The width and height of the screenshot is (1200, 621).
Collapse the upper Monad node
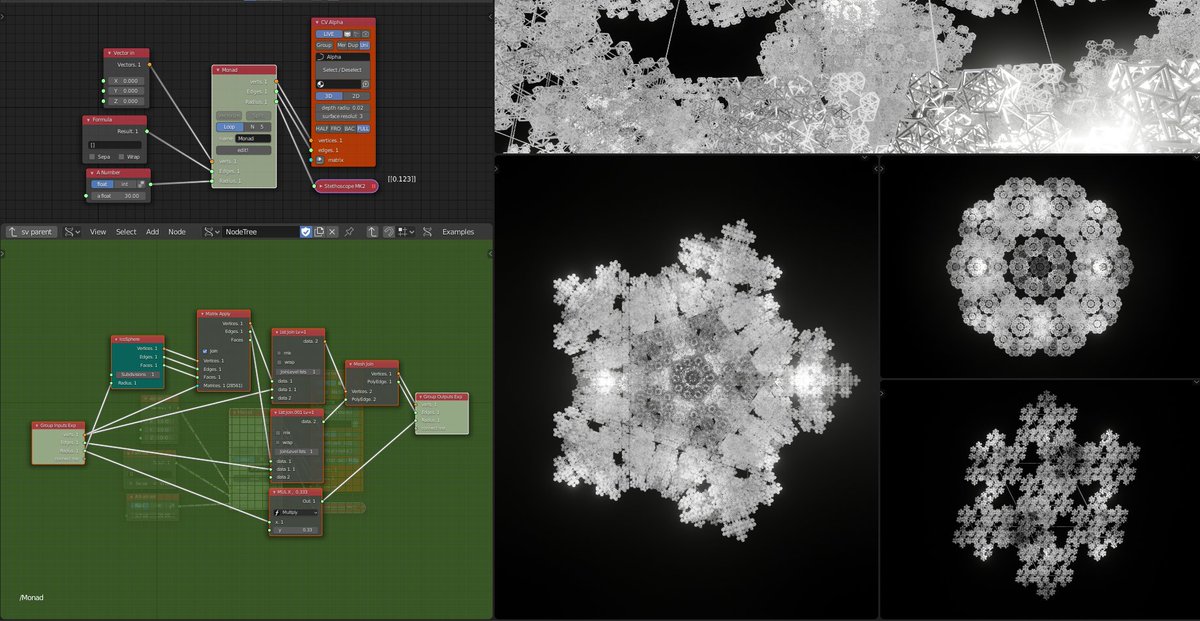218,70
